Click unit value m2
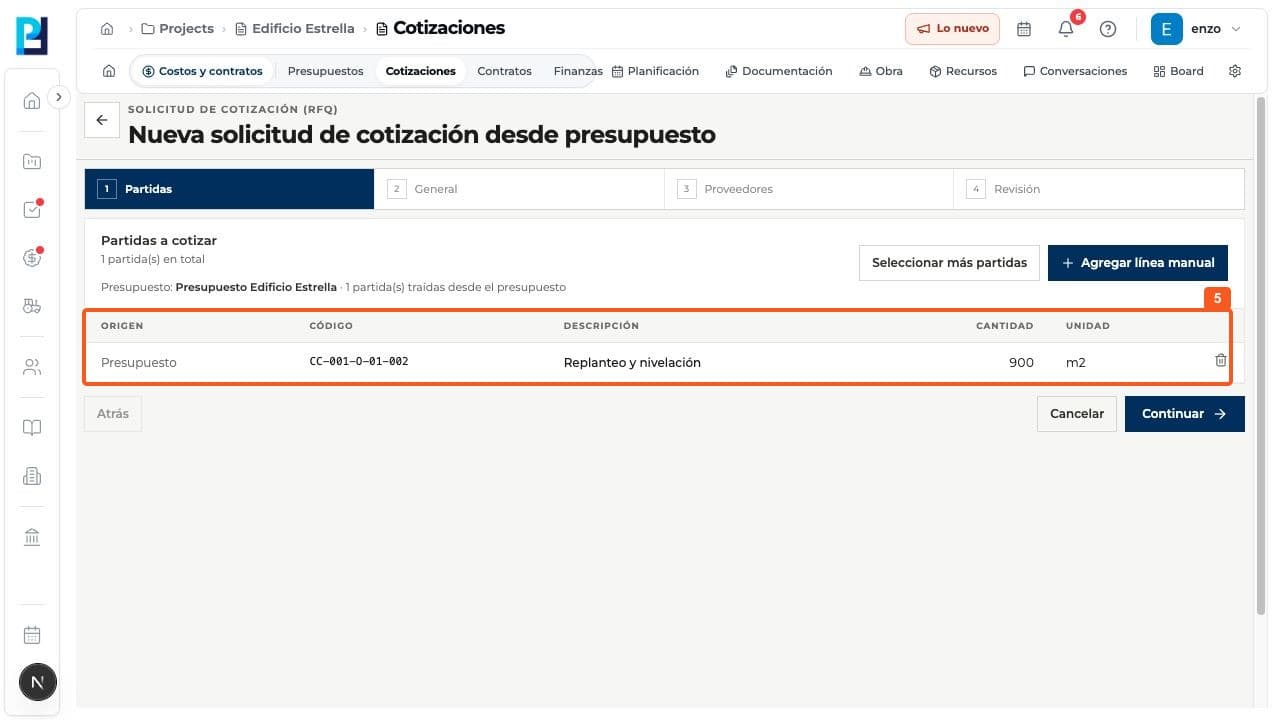Screen dimensions: 1280x720 click(1076, 362)
